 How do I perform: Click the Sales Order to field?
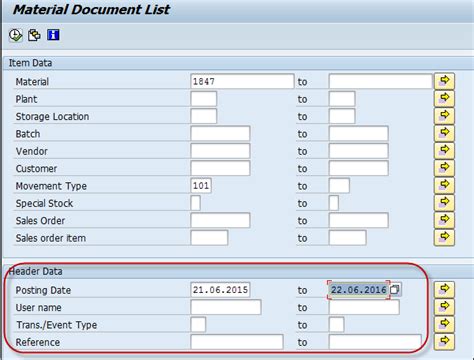point(359,221)
